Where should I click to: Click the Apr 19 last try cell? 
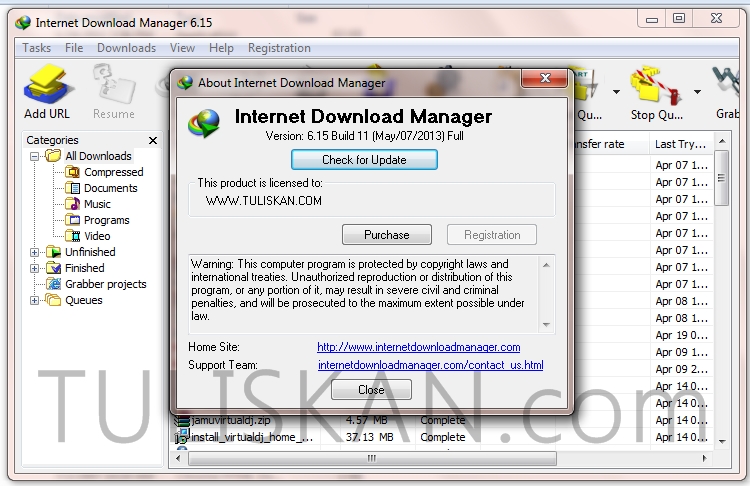[x=681, y=335]
